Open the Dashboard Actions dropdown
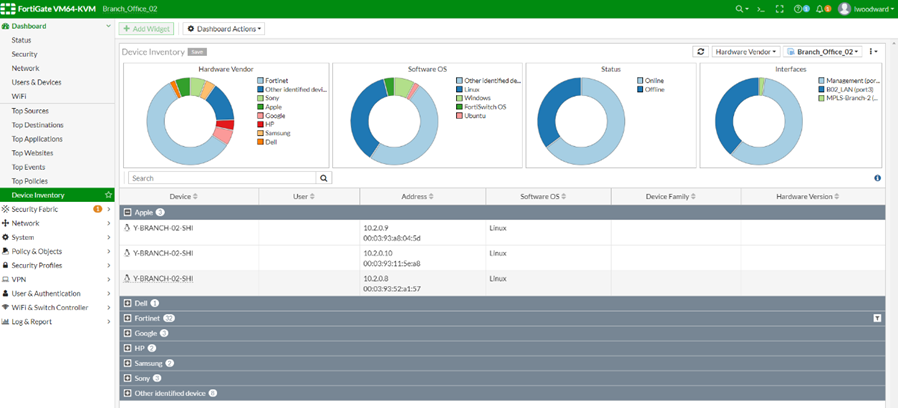This screenshot has height=408, width=898. pos(223,29)
